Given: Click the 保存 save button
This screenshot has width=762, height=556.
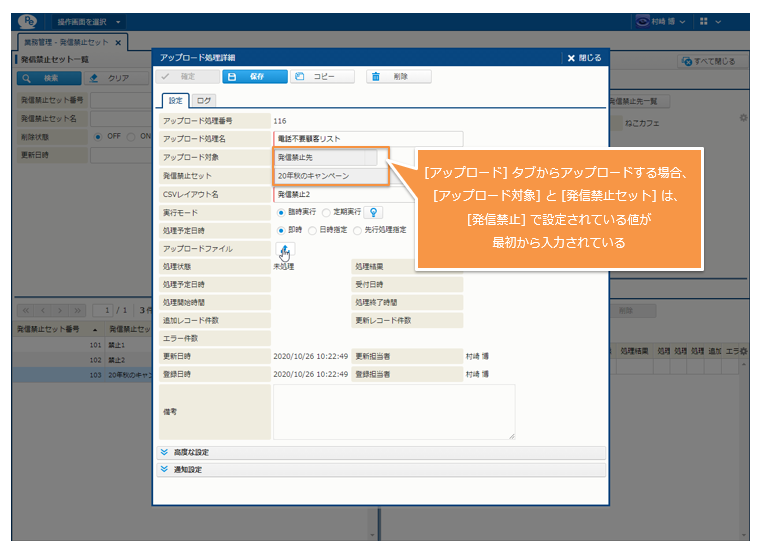Looking at the screenshot, I should tap(253, 76).
